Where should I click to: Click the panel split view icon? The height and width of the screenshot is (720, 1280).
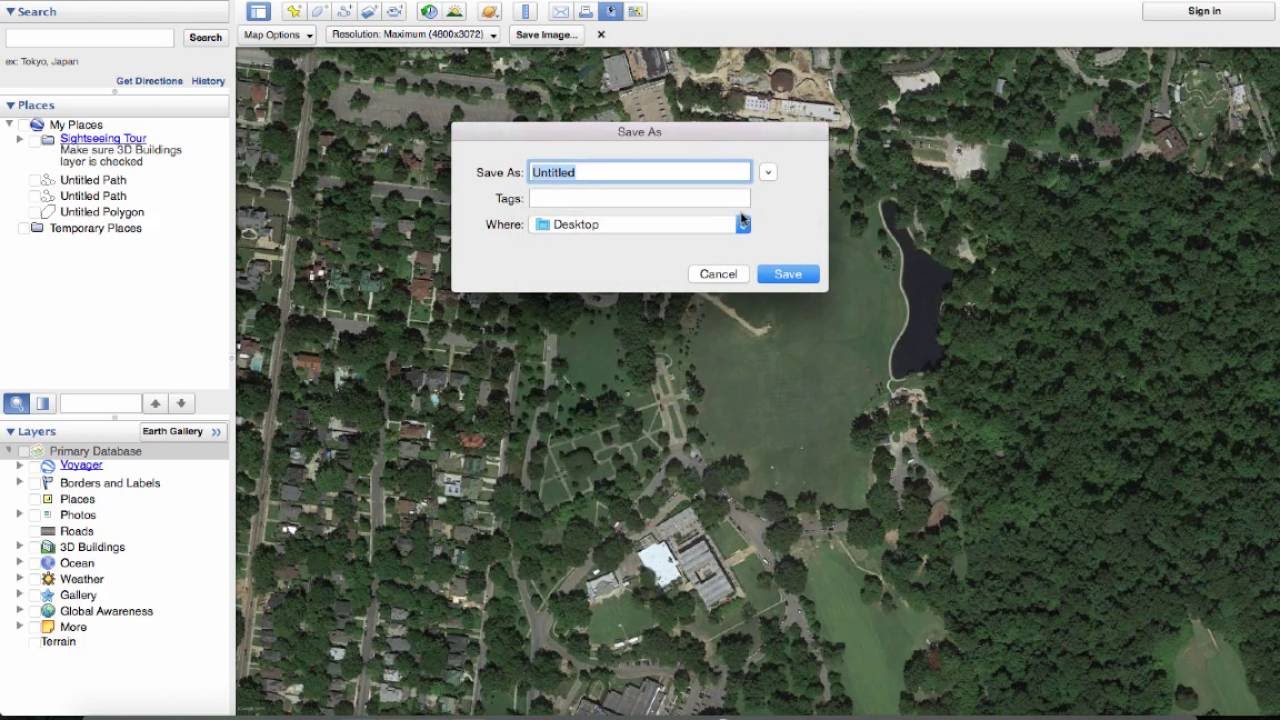coord(42,404)
